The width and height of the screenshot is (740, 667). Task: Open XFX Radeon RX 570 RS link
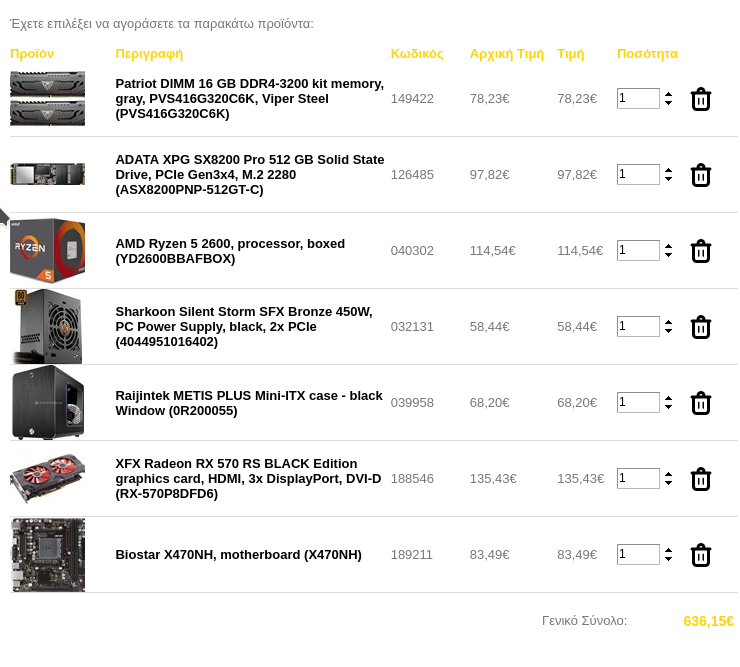pos(248,479)
